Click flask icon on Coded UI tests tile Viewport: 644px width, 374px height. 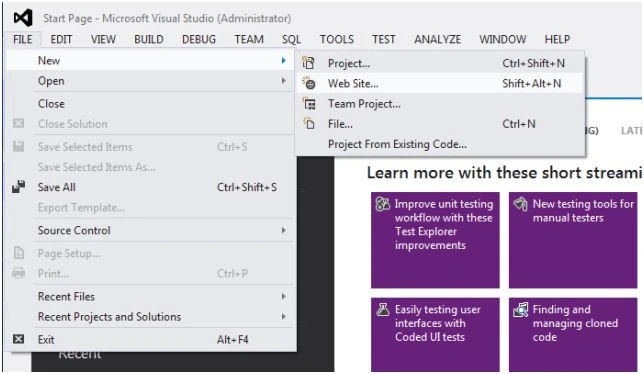(x=383, y=310)
